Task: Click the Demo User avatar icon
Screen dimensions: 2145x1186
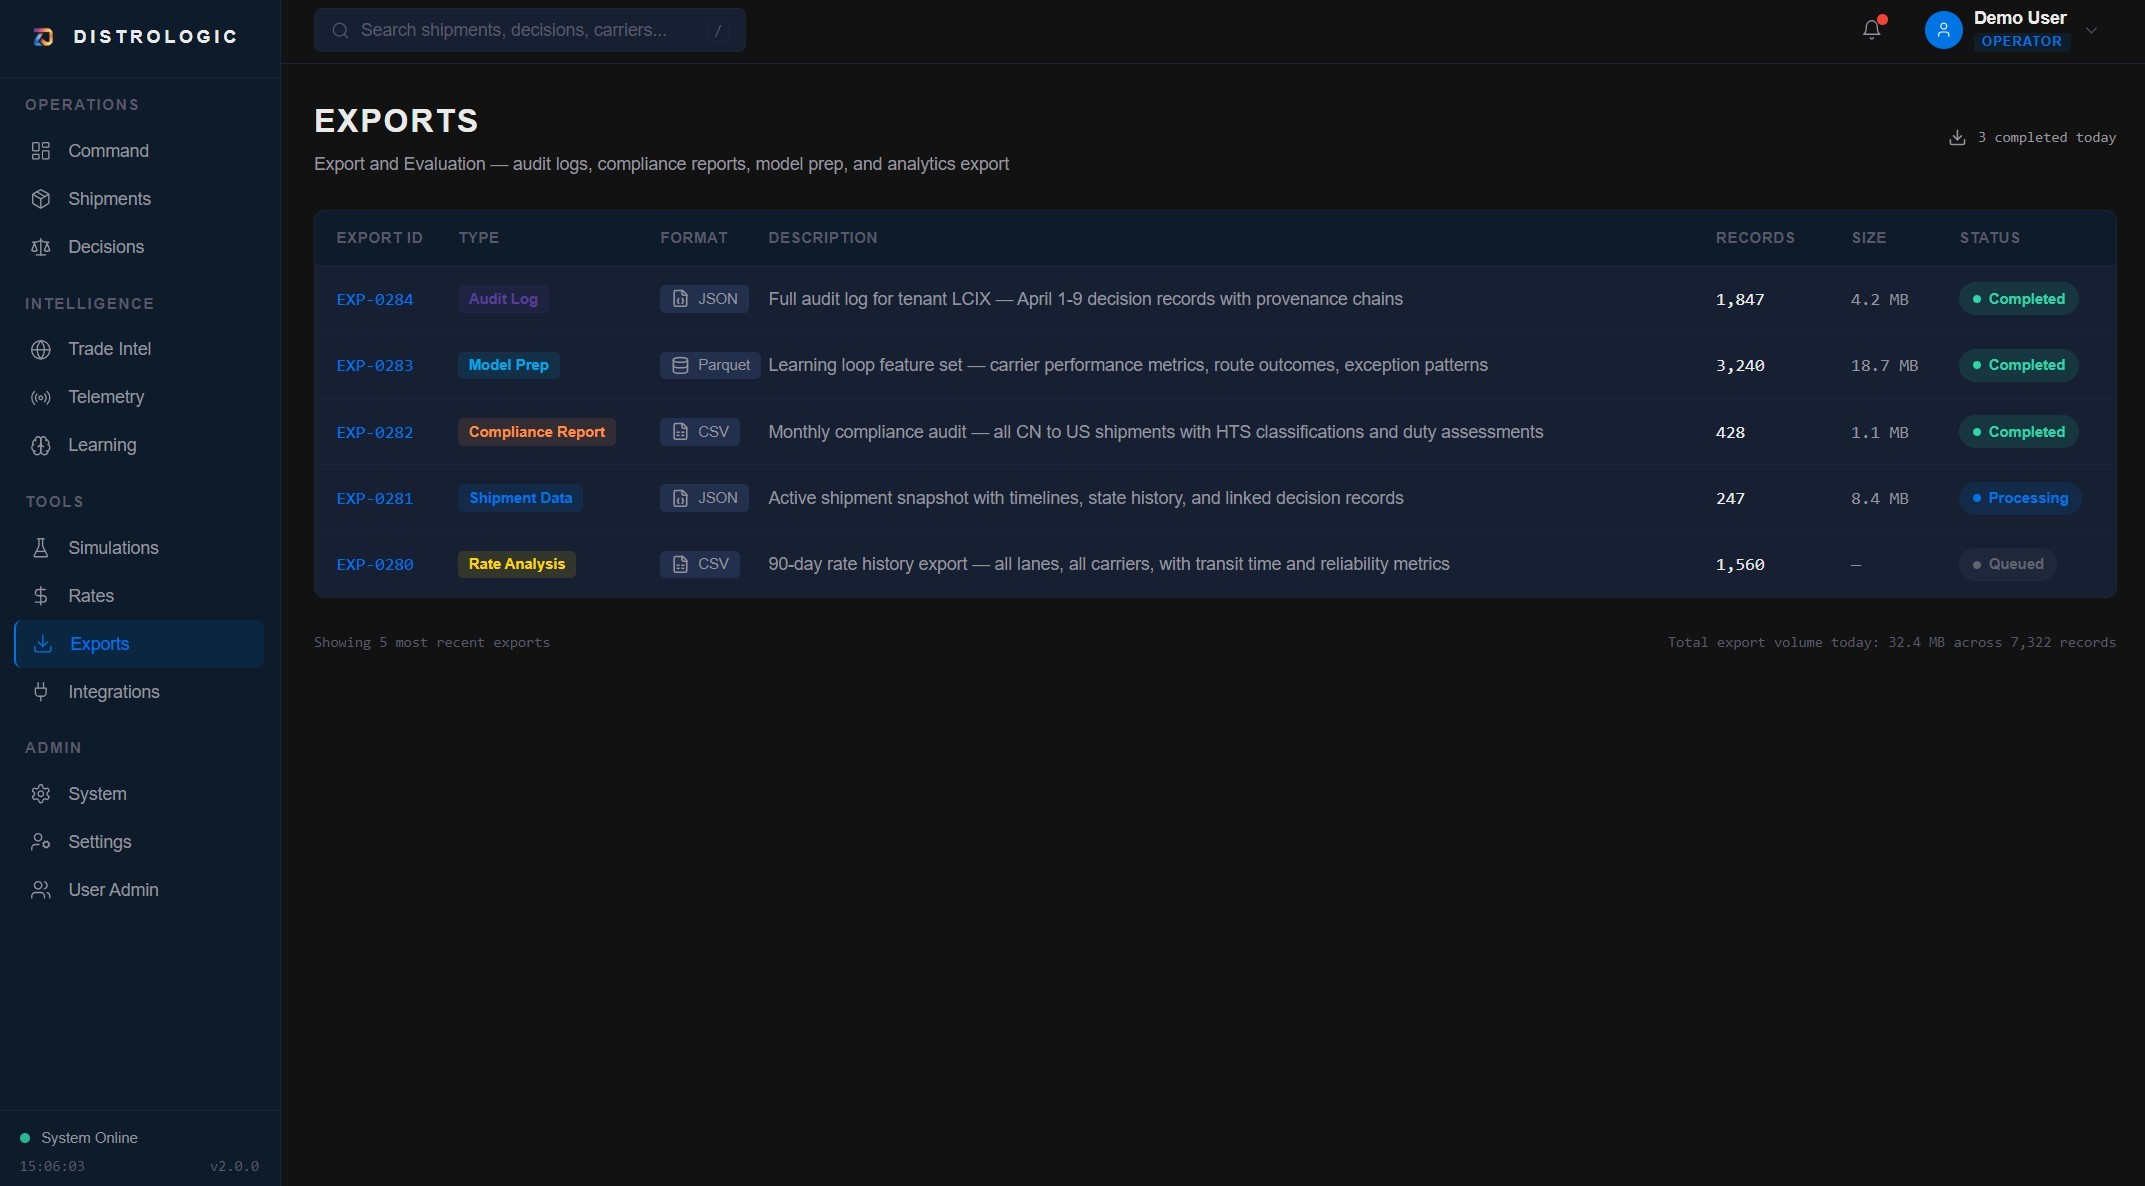Action: pos(1943,30)
